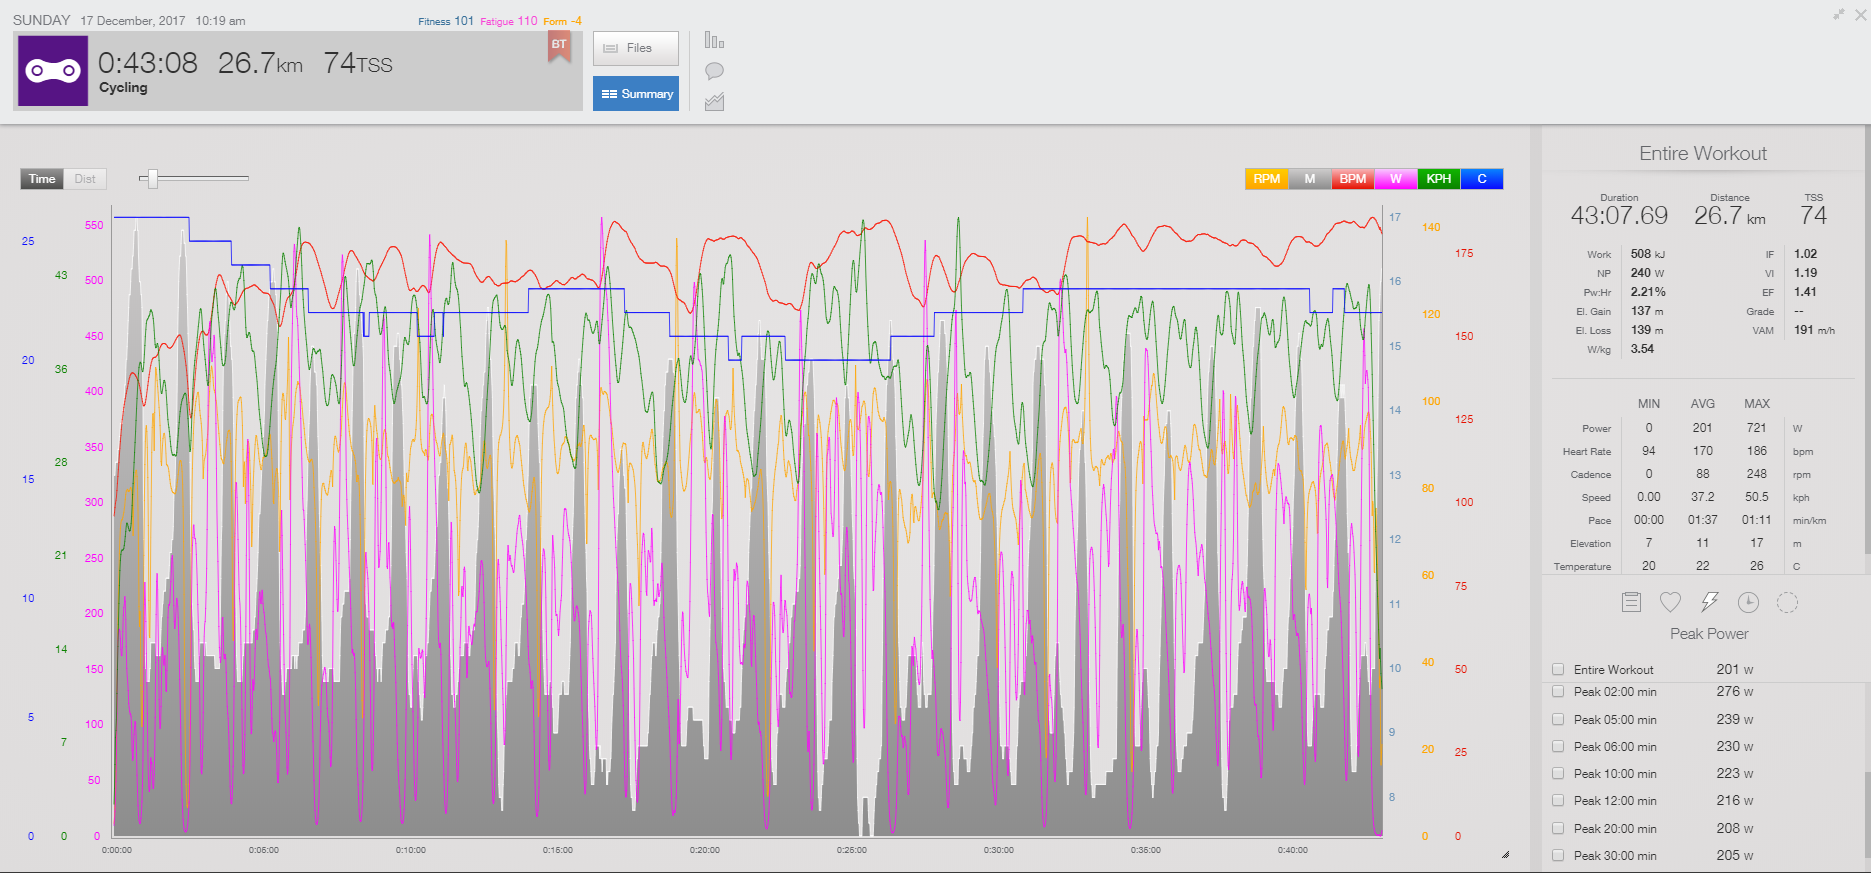Open the bar chart analysis icon
This screenshot has width=1871, height=873.
tap(714, 40)
